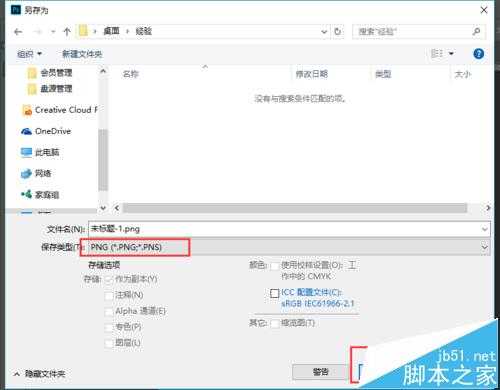The width and height of the screenshot is (500, 390).
Task: Click the navigation pane vertical scrollbar thumb
Action: coord(103,160)
